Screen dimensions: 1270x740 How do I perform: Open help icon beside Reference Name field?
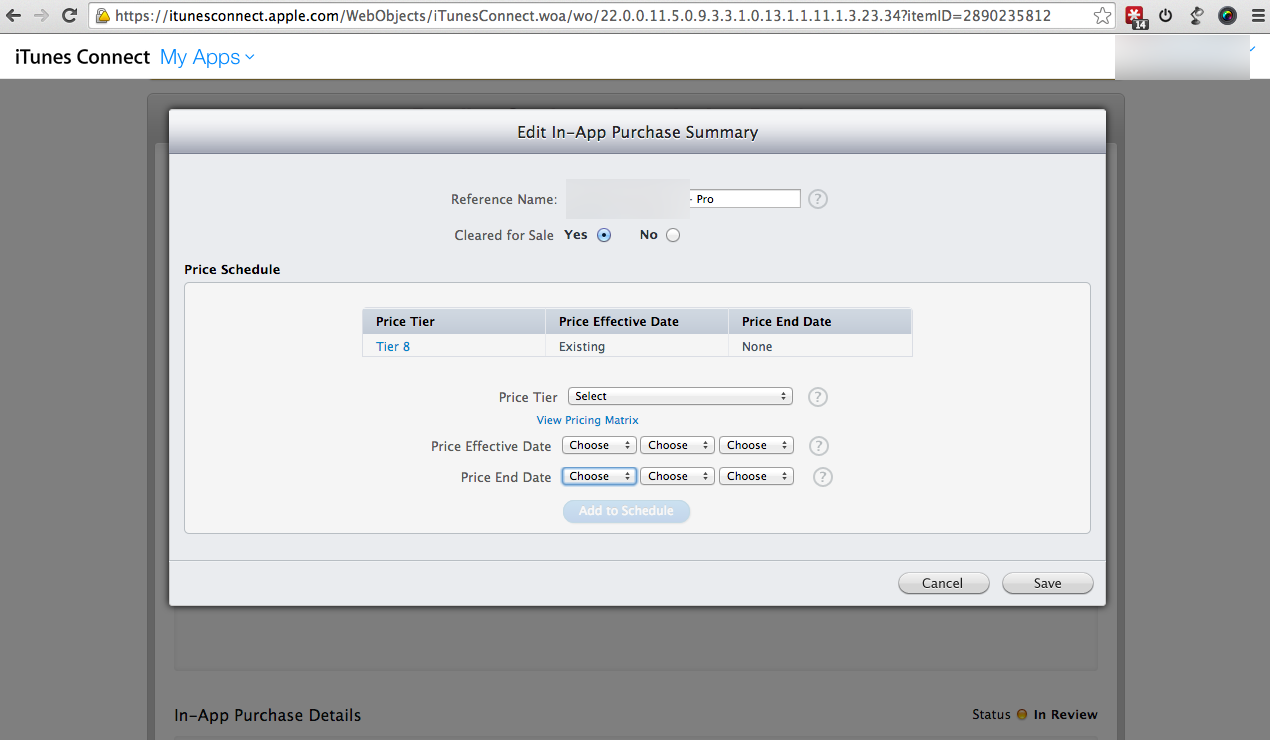point(818,199)
